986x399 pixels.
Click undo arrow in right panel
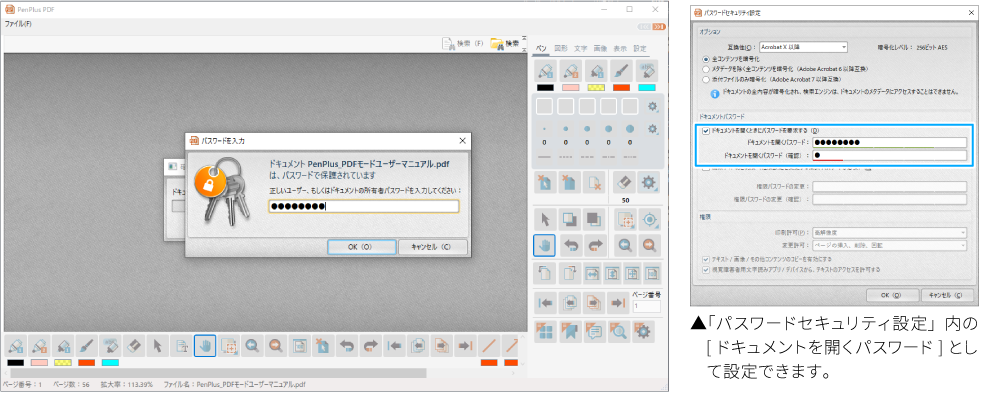571,245
